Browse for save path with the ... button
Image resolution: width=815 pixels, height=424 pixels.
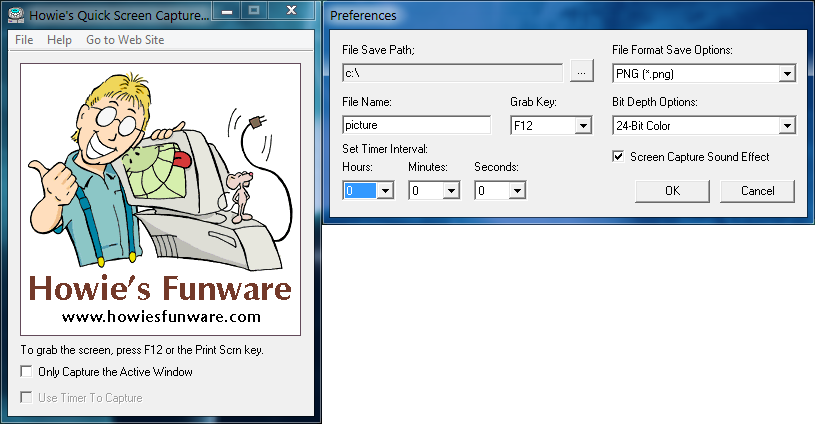pos(582,71)
